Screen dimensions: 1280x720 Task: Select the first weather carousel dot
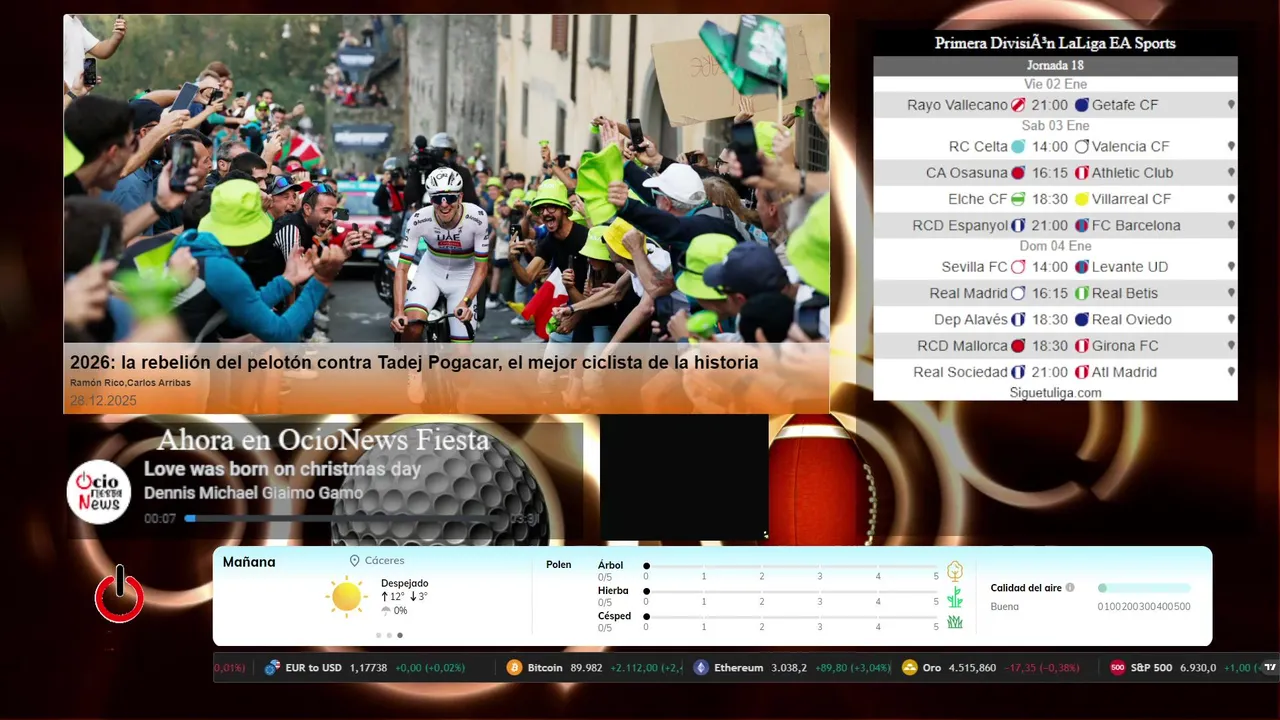(379, 635)
